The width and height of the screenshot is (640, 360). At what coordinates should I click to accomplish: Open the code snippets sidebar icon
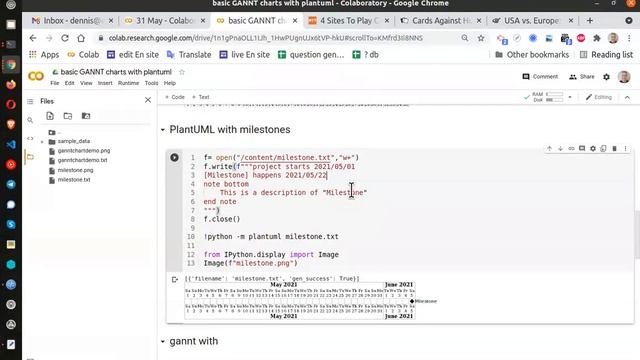point(30,138)
